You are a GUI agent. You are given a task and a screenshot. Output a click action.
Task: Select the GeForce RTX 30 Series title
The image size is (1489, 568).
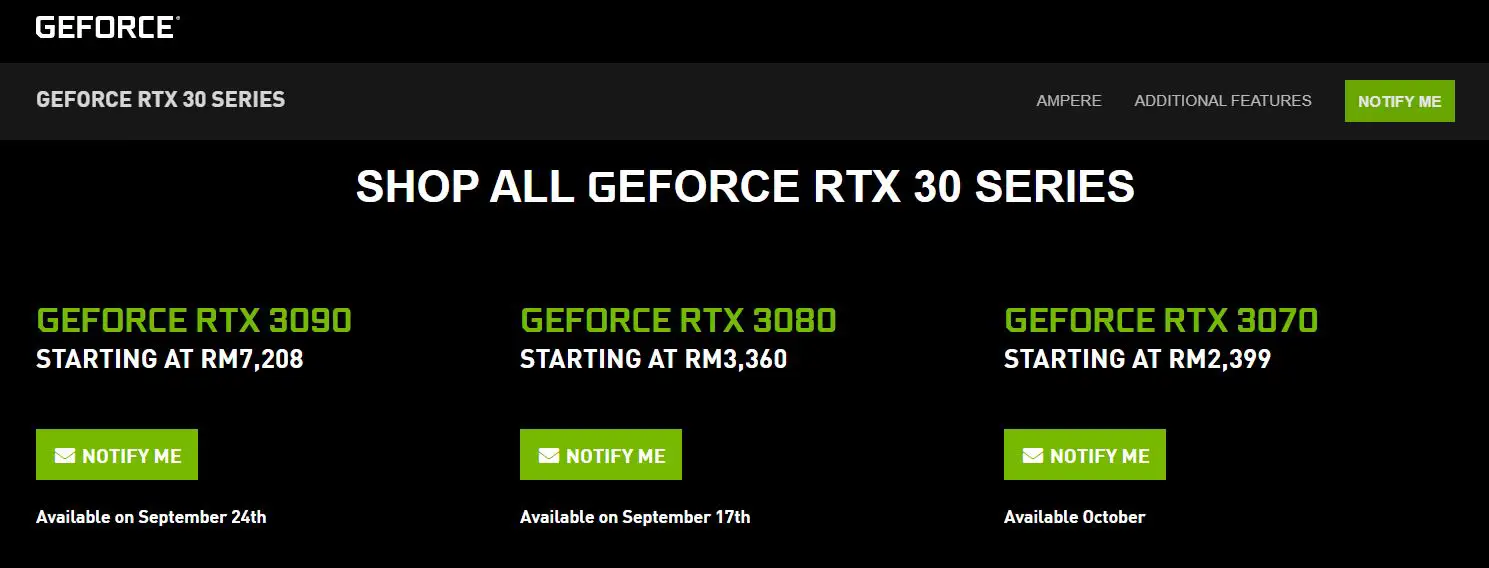point(160,100)
